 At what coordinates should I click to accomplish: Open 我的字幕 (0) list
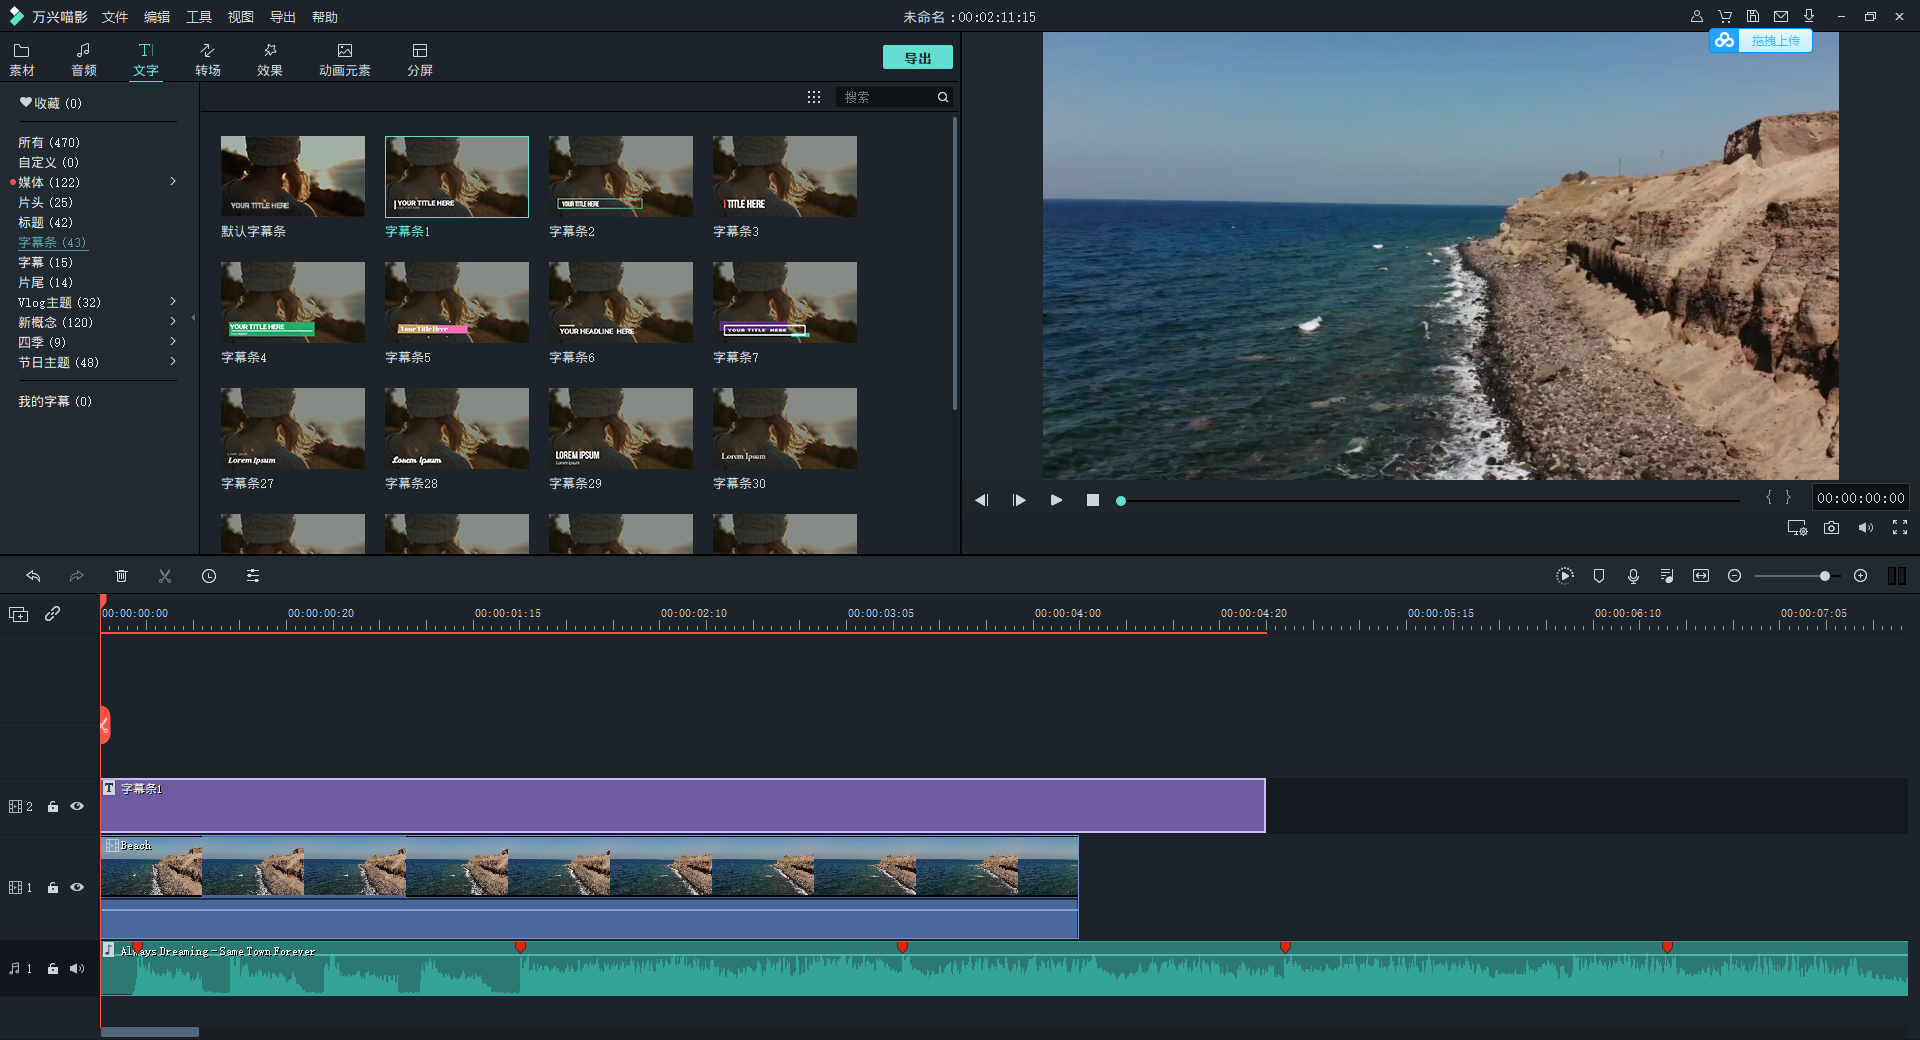pos(55,401)
